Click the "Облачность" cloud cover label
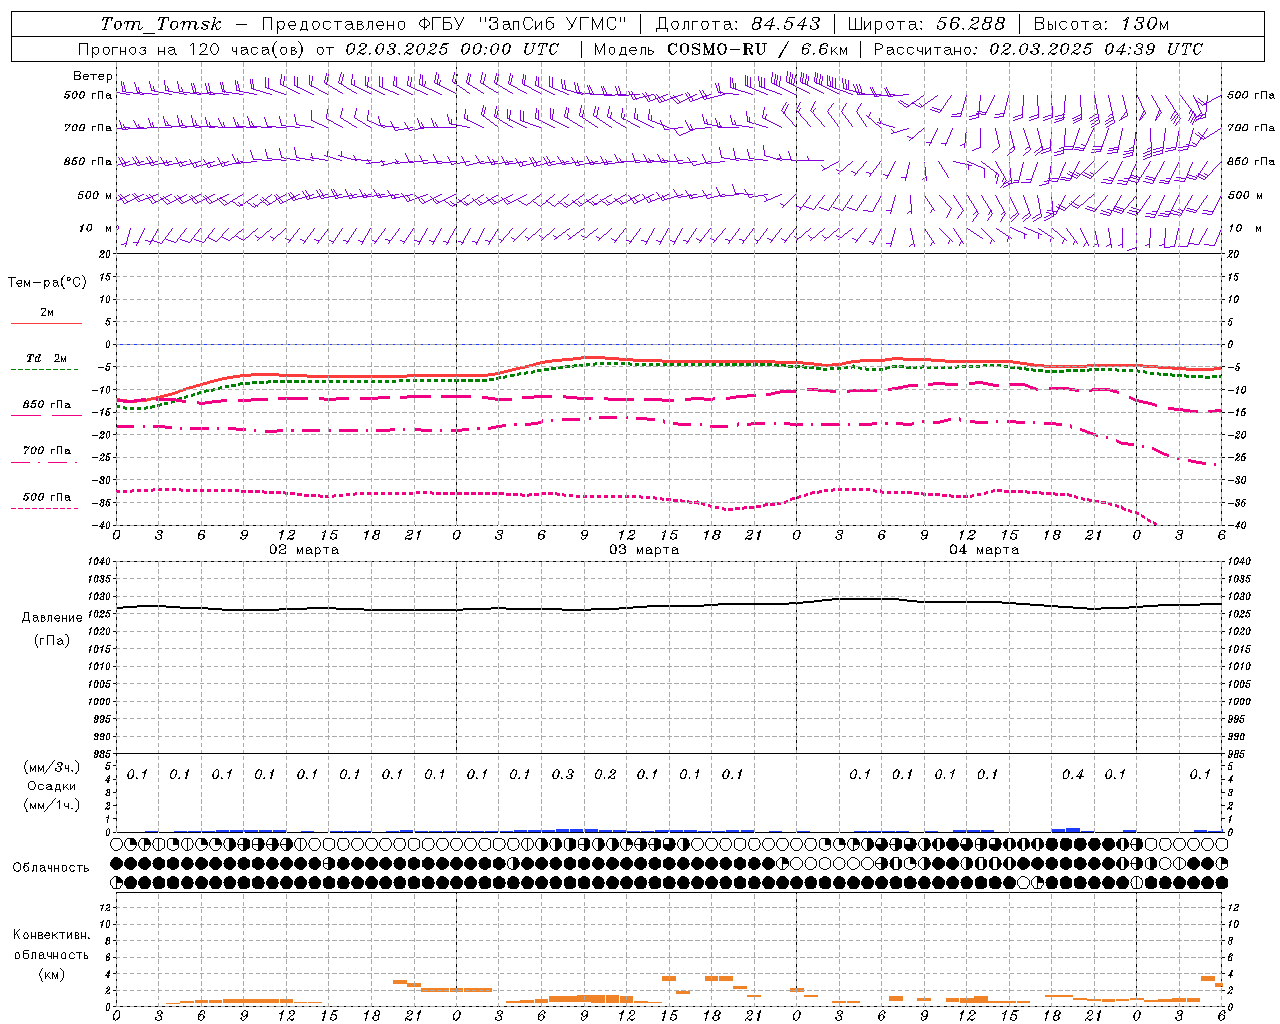The width and height of the screenshot is (1280, 1024). pyautogui.click(x=51, y=868)
